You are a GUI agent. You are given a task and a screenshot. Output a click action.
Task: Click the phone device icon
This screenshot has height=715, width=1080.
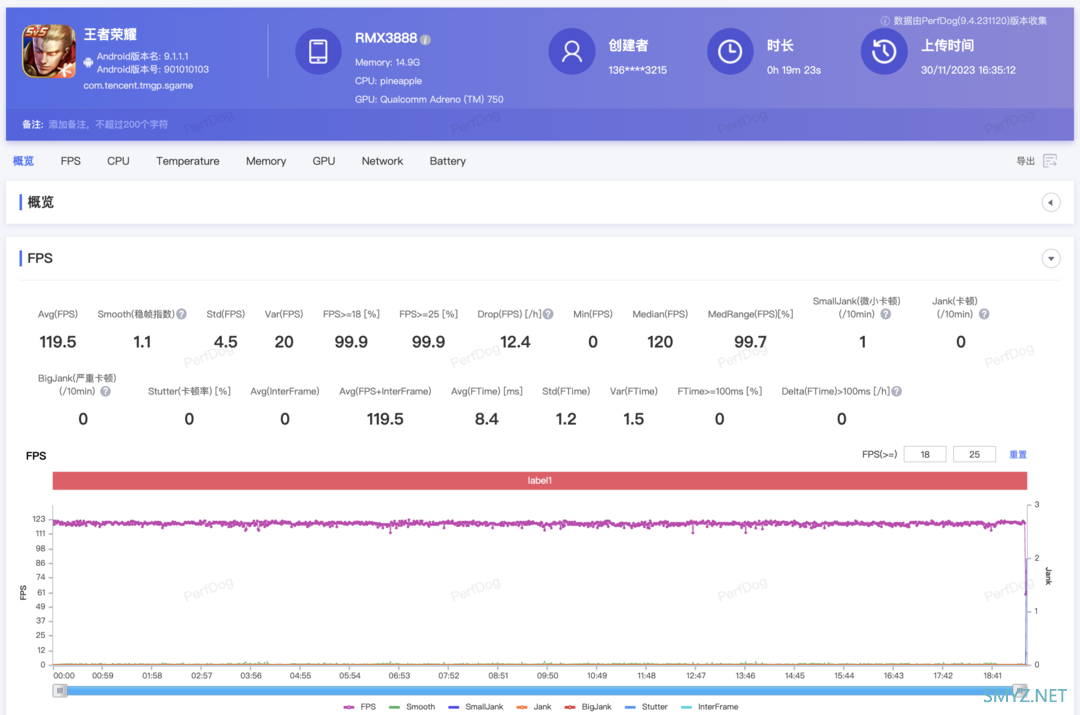(318, 51)
